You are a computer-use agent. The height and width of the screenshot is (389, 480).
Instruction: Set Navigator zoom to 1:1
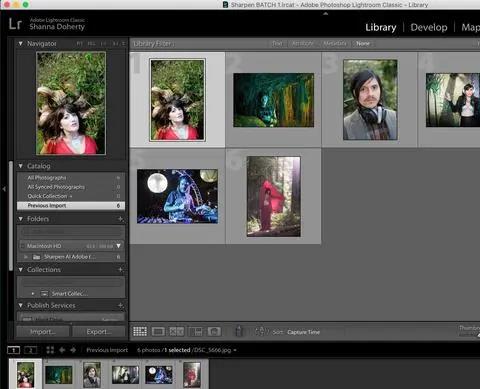pos(104,44)
